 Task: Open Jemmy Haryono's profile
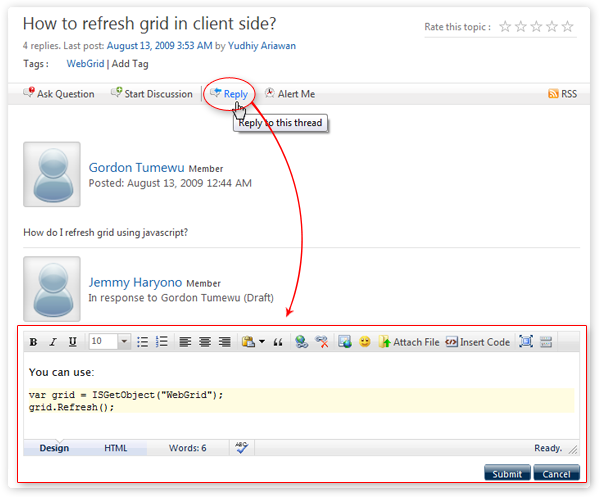[135, 282]
